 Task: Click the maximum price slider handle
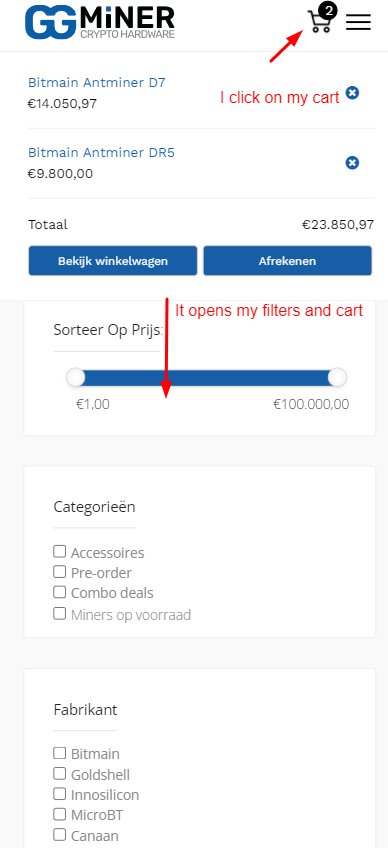pyautogui.click(x=337, y=377)
